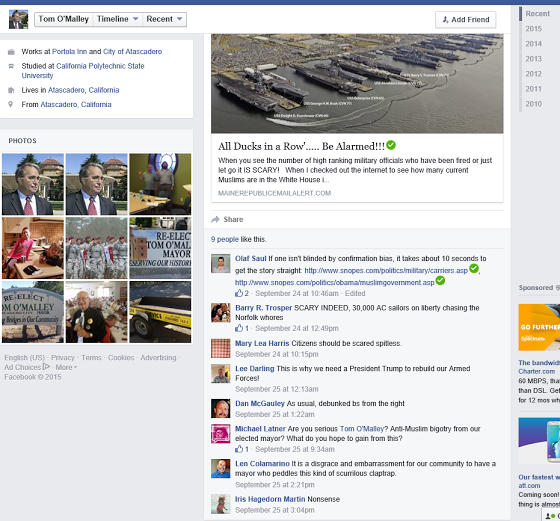
Task: Click green check after muslimgovernment link
Action: pos(440,281)
